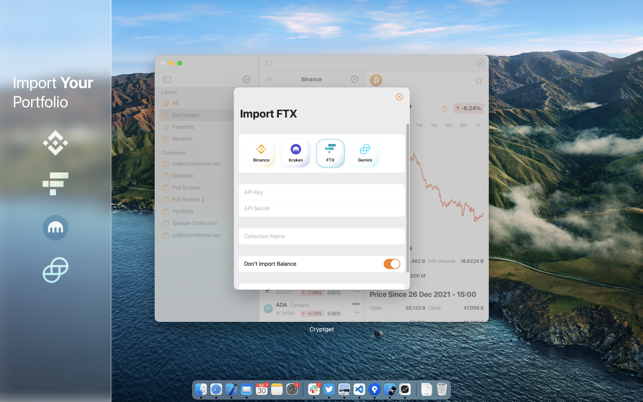Switch the chart to 1M range
The height and width of the screenshot is (402, 643).
434,125
